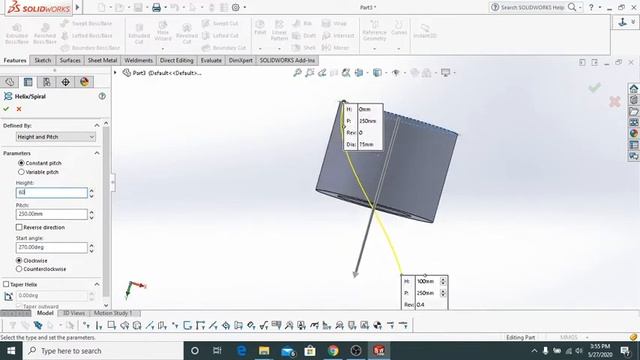
Task: Expand the SOLIDWORKS menu arrow by logo
Action: coord(77,7)
